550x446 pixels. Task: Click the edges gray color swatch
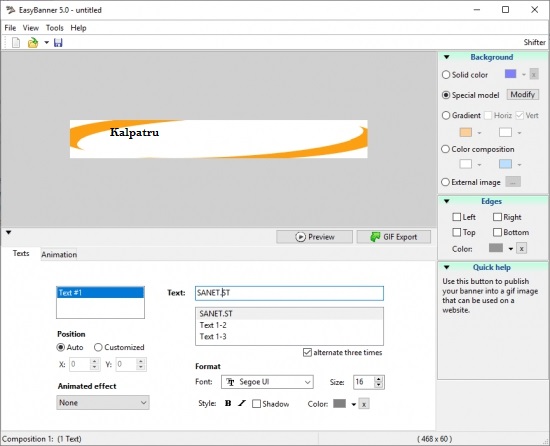coord(496,248)
